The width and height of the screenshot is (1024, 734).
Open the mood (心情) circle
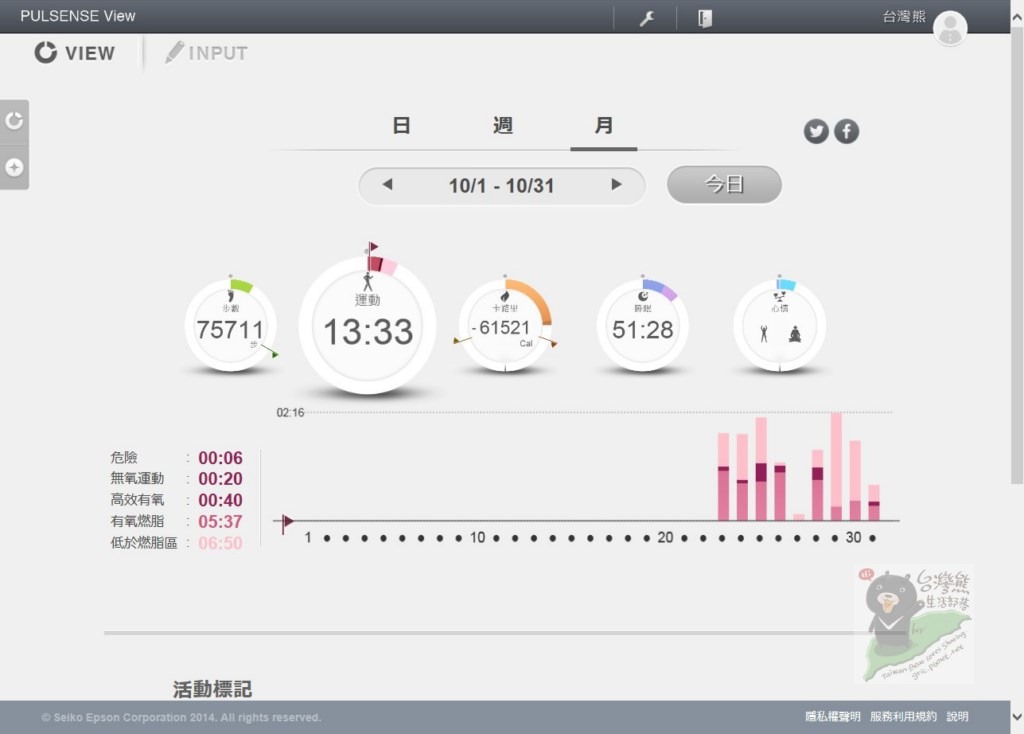(x=780, y=326)
